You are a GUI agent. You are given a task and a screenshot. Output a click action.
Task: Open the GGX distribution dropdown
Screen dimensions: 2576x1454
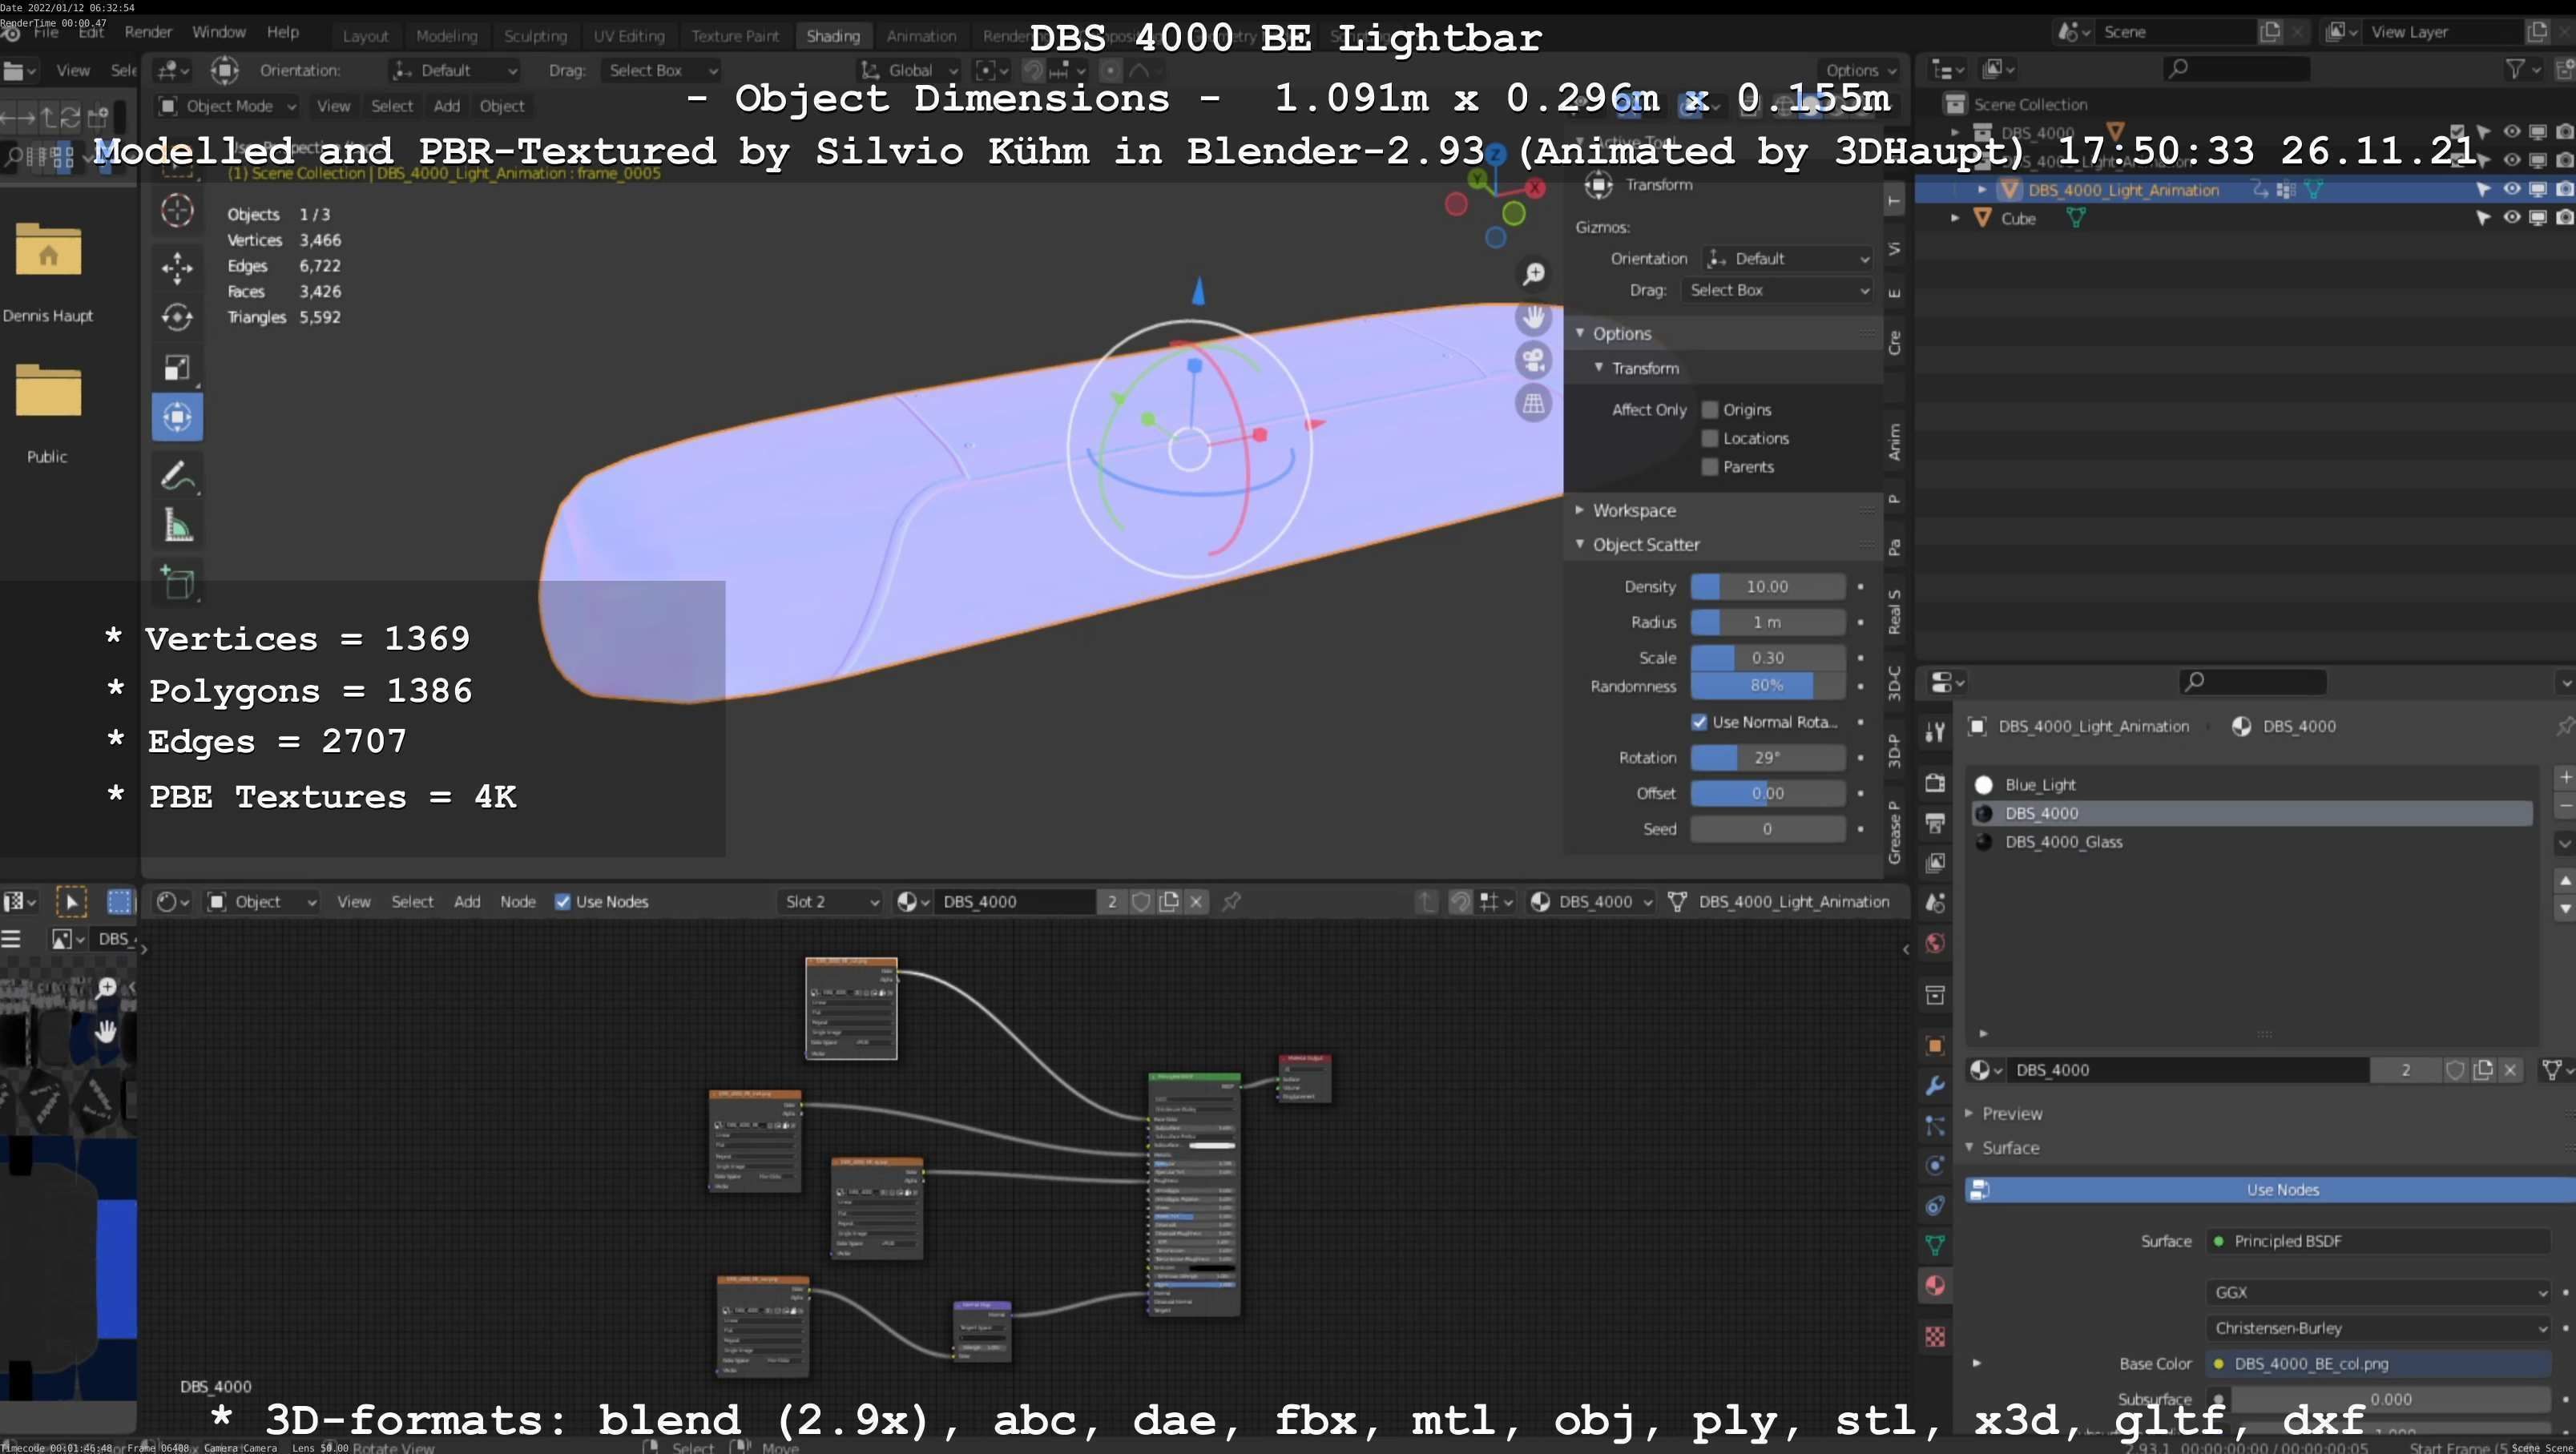click(x=2378, y=1292)
